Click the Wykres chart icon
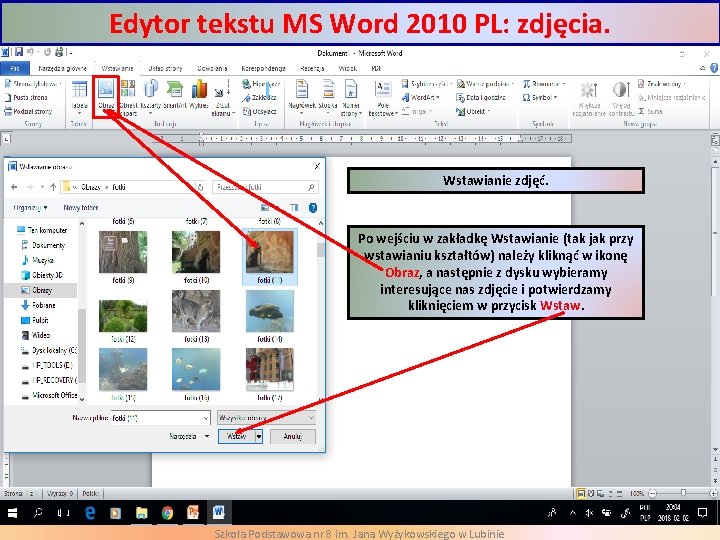Viewport: 720px width, 540px height. (x=199, y=94)
